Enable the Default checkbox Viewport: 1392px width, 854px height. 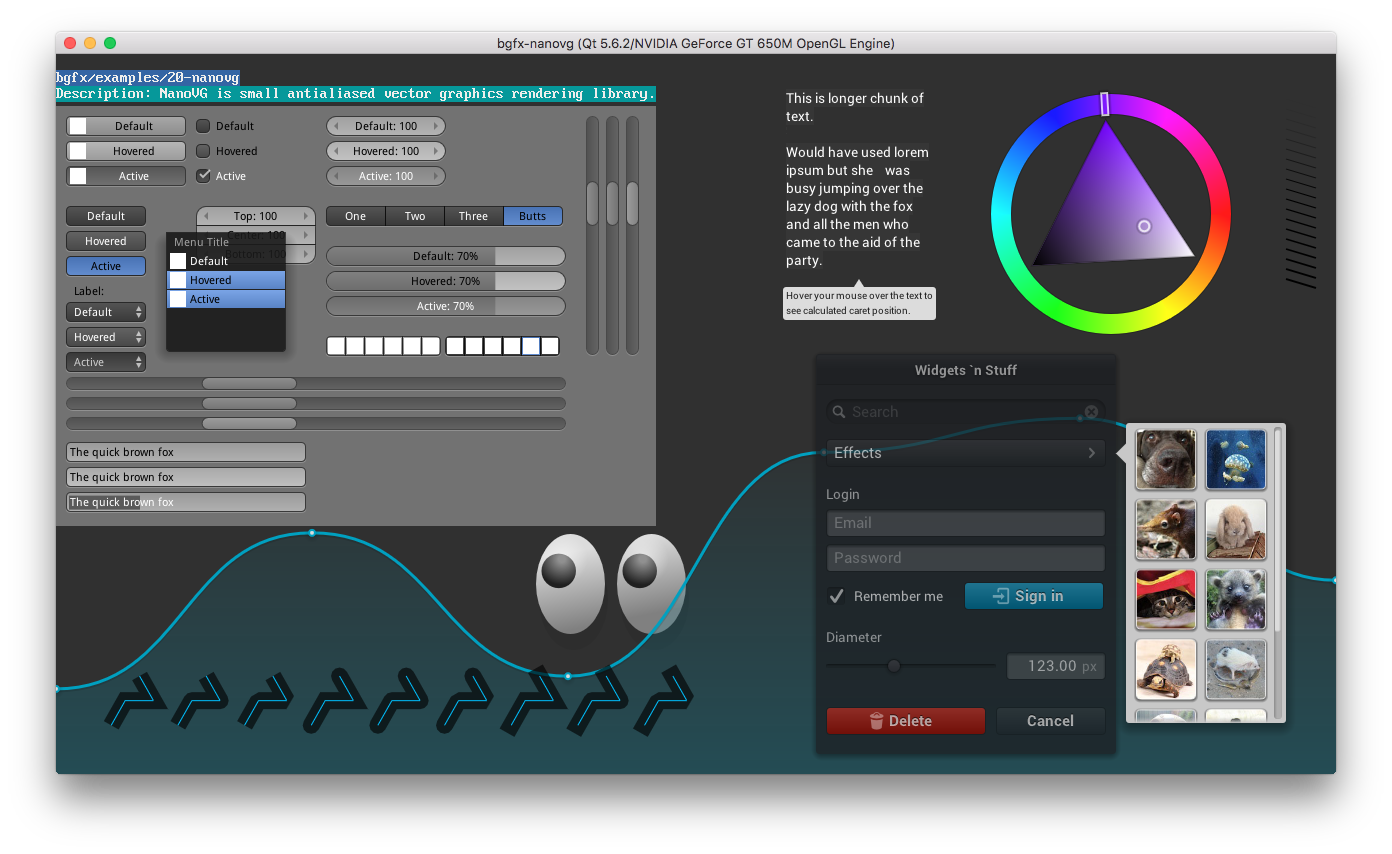(x=203, y=126)
